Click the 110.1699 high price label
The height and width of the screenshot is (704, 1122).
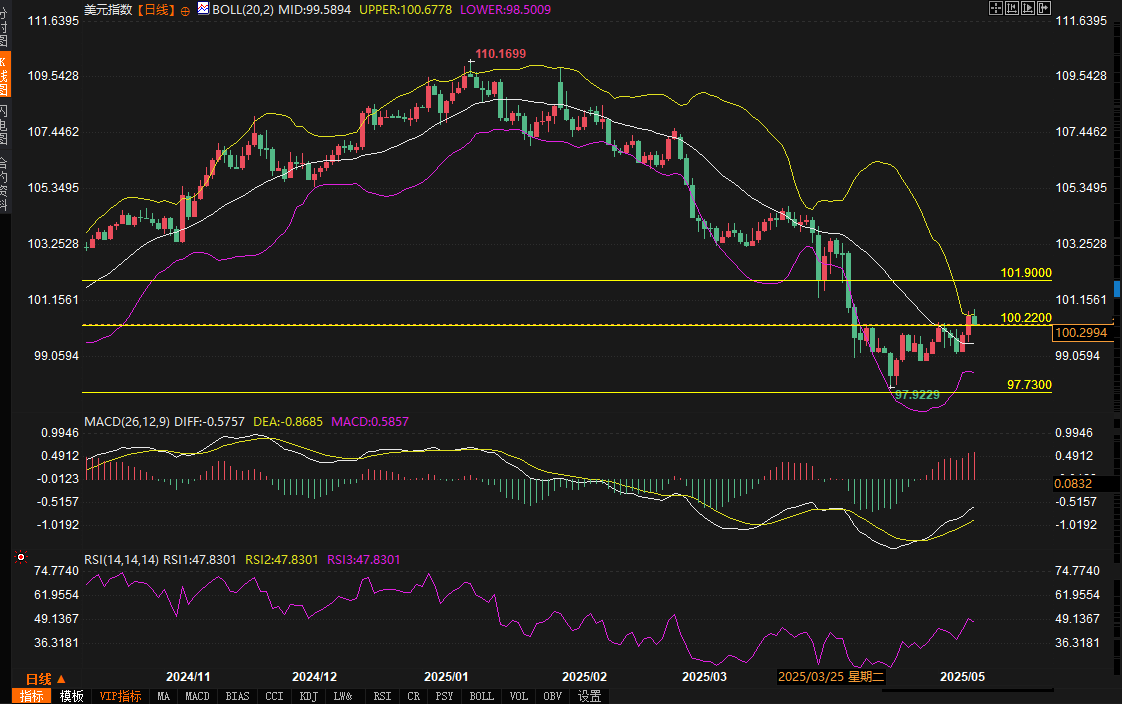coord(501,54)
